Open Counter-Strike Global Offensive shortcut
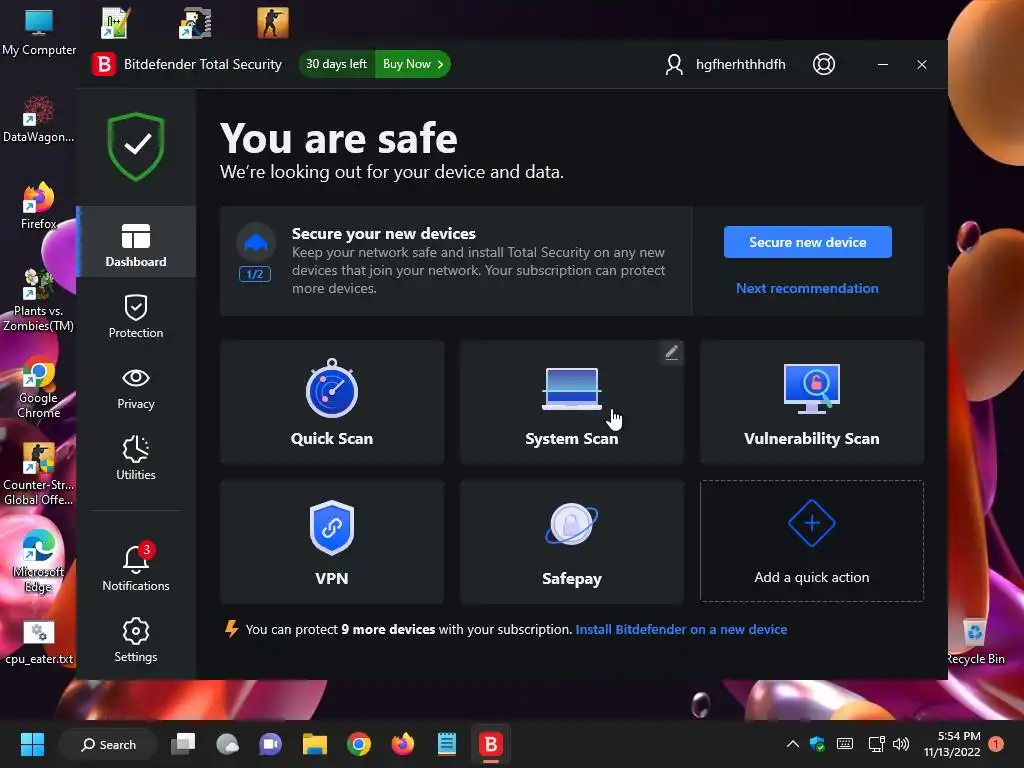 click(39, 474)
